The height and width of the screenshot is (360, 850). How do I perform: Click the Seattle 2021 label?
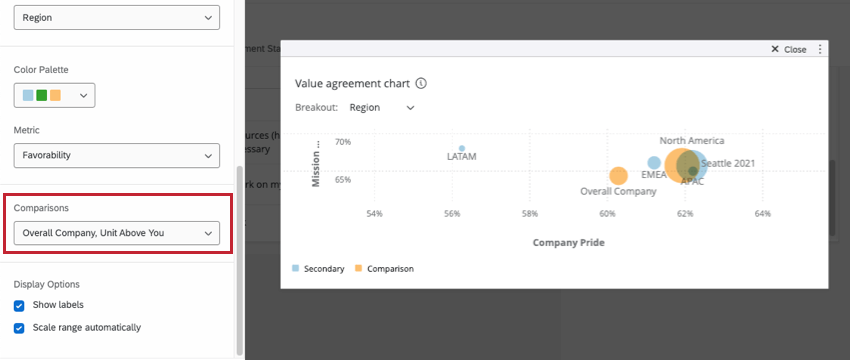[728, 163]
